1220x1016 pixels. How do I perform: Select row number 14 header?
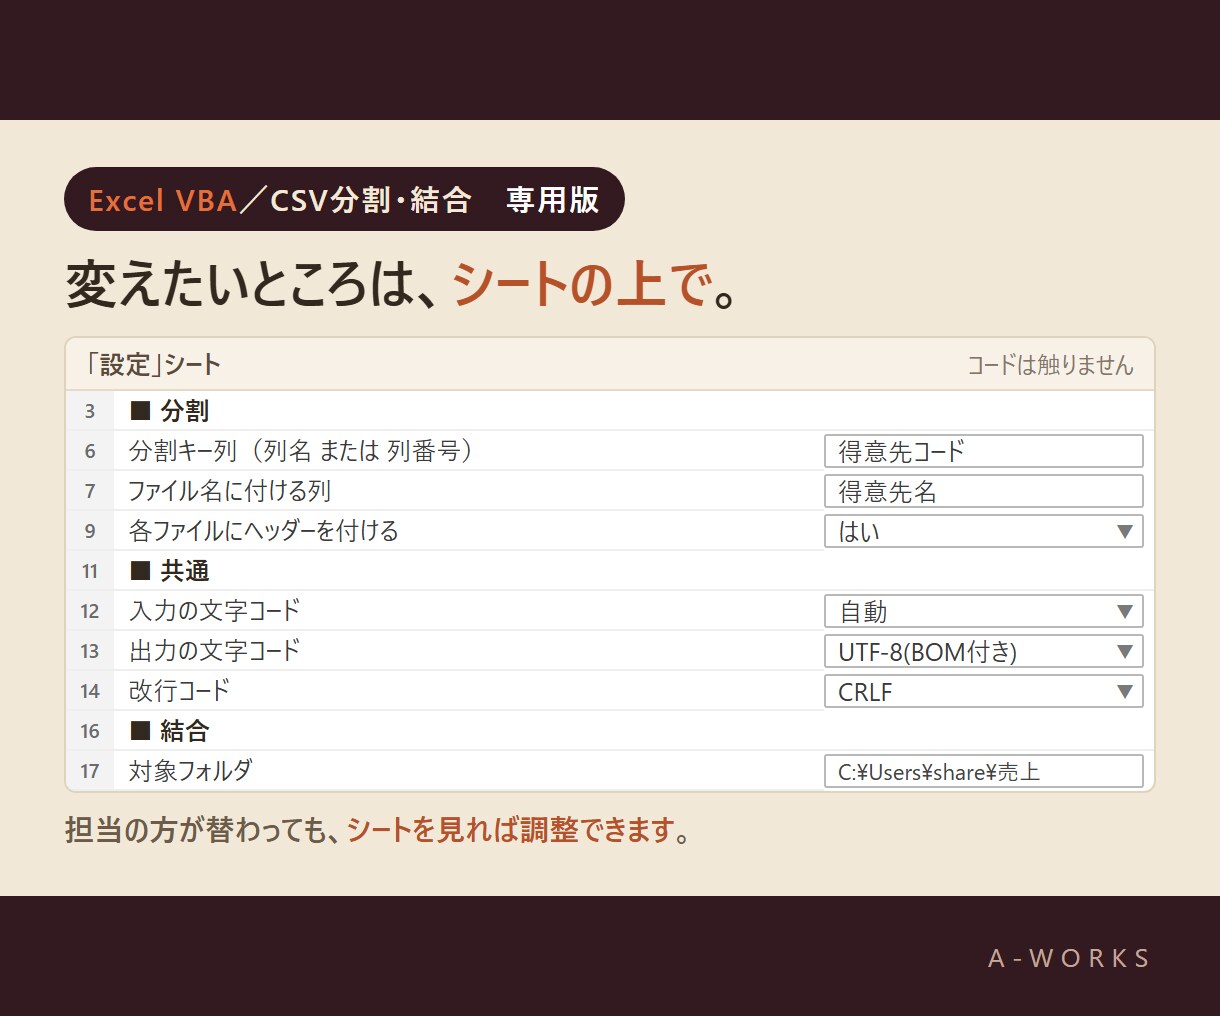(x=90, y=691)
